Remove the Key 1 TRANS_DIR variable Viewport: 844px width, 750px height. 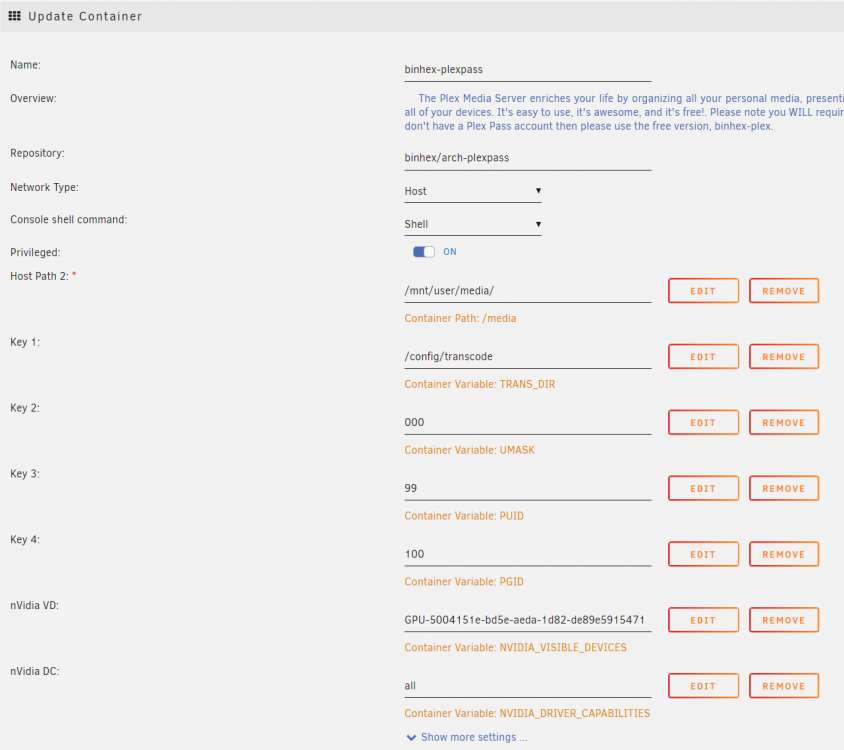(x=784, y=356)
